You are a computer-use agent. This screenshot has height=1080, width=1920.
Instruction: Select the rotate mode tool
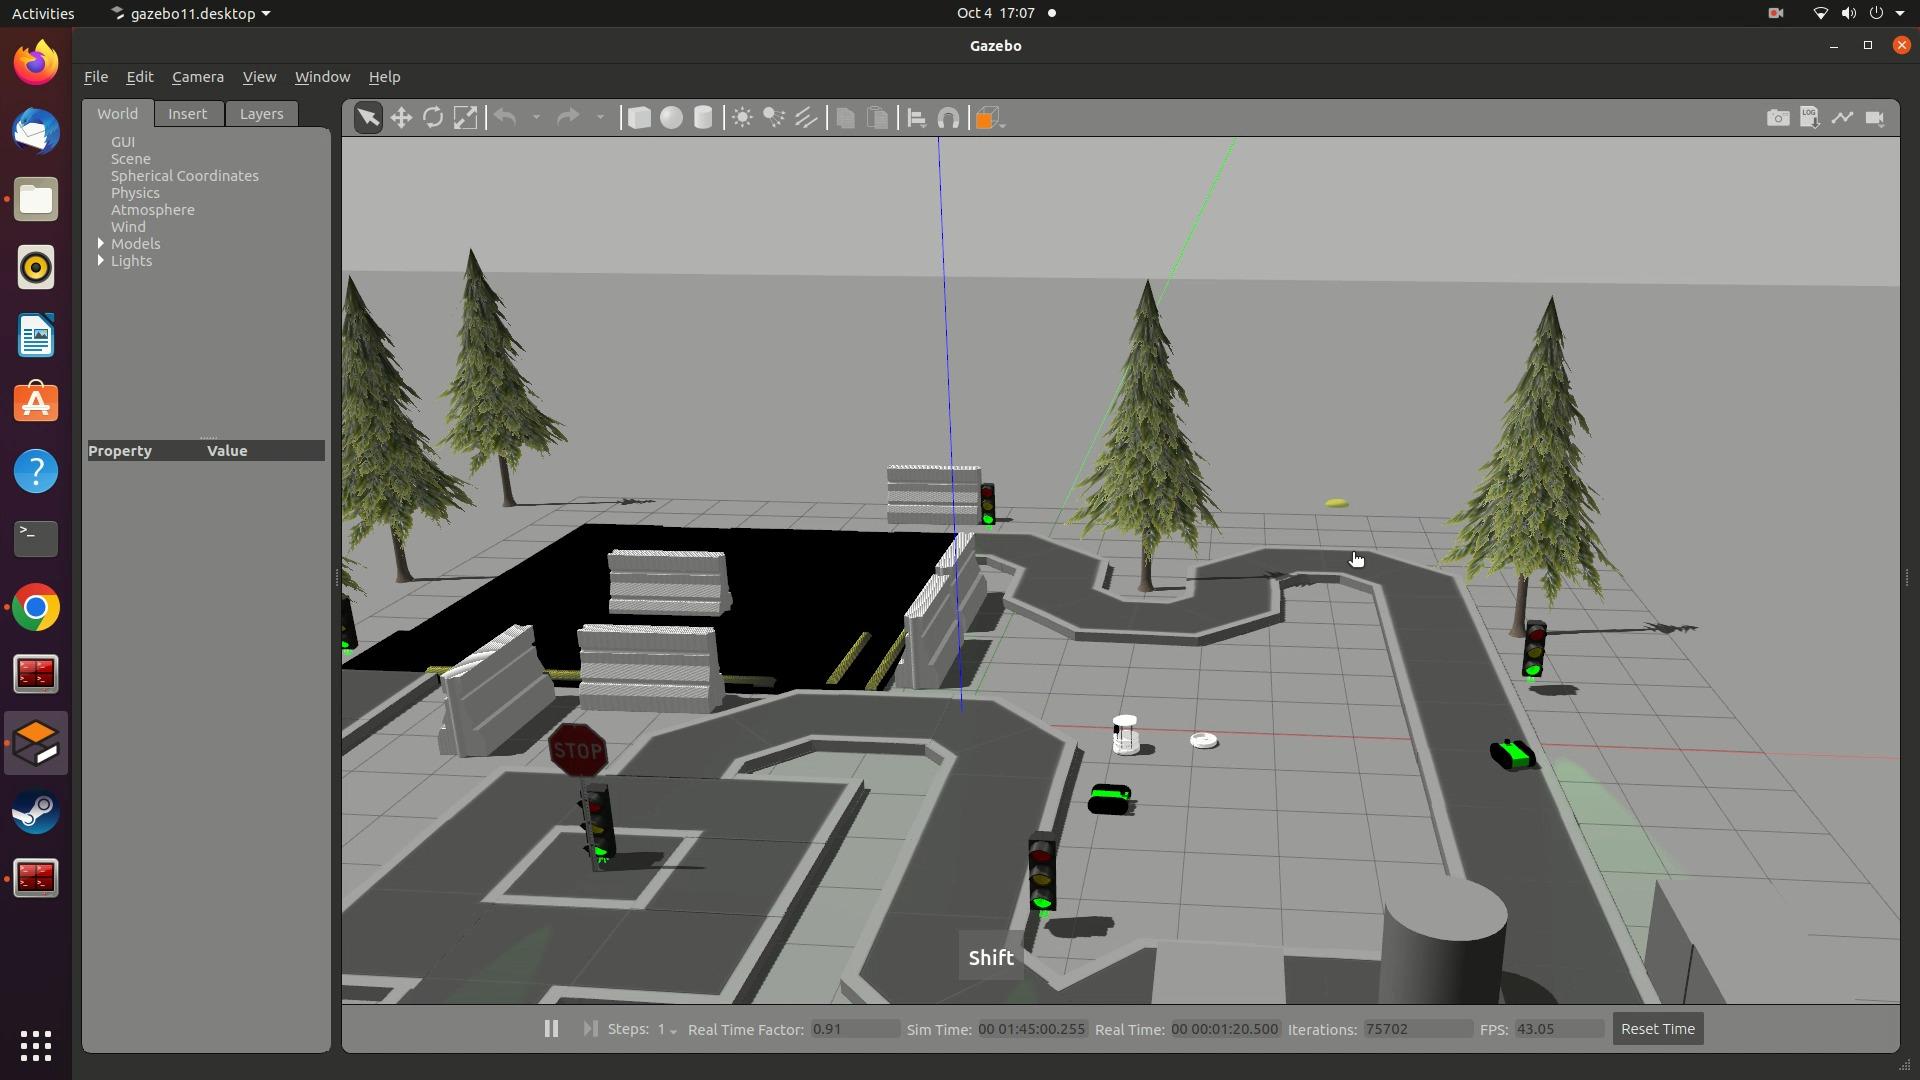(433, 118)
